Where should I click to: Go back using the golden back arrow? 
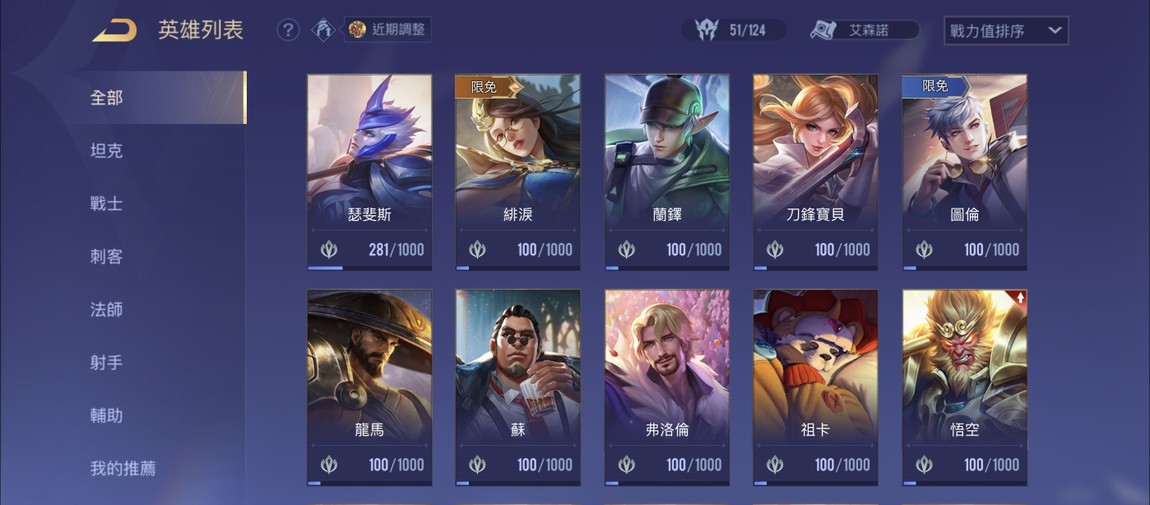pyautogui.click(x=114, y=30)
